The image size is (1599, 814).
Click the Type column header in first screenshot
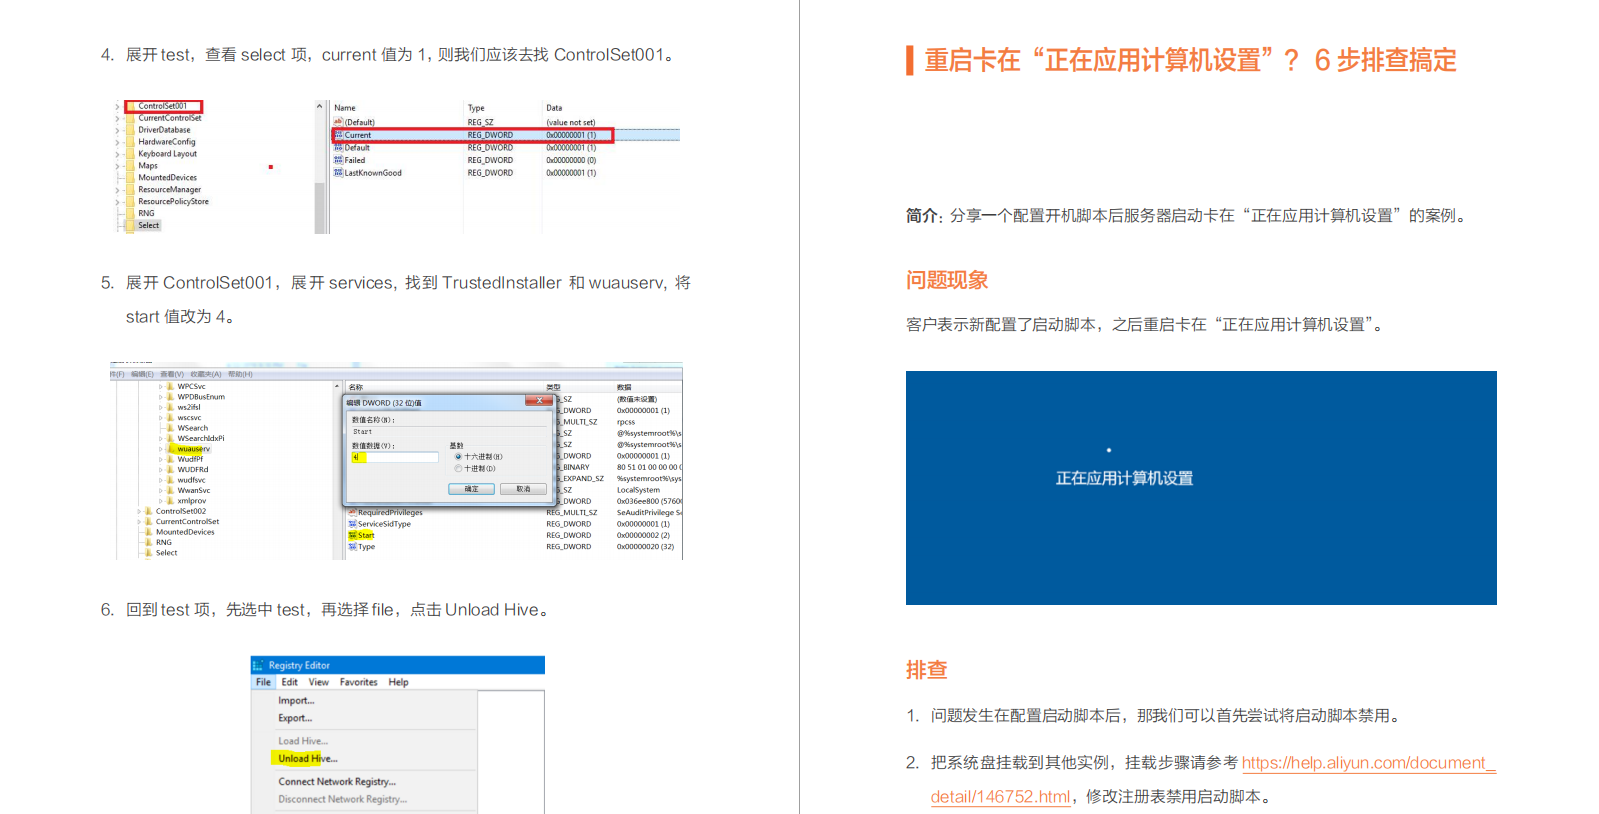pyautogui.click(x=476, y=108)
